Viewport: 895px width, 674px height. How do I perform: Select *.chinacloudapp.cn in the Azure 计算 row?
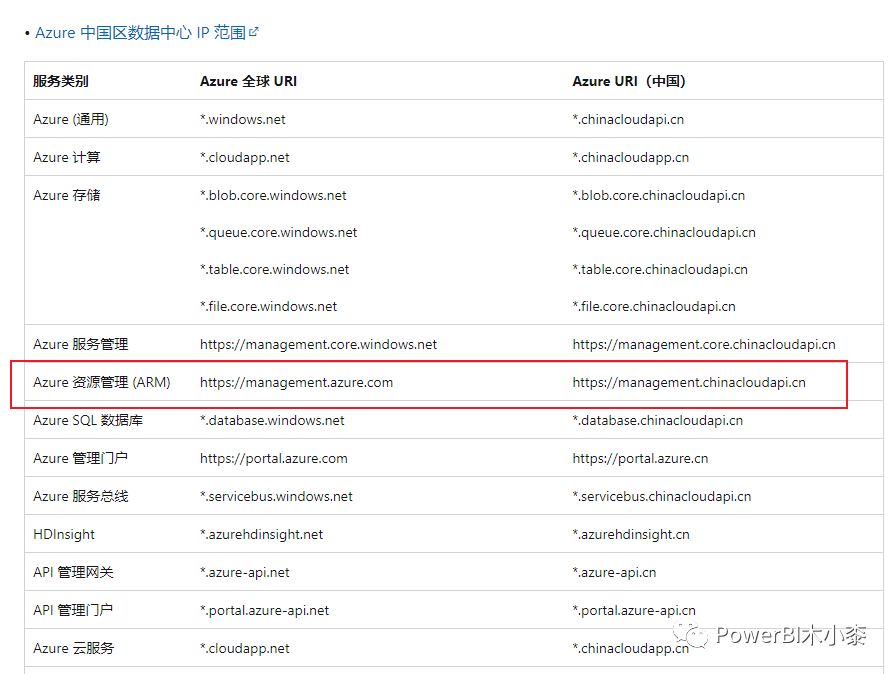pyautogui.click(x=631, y=158)
